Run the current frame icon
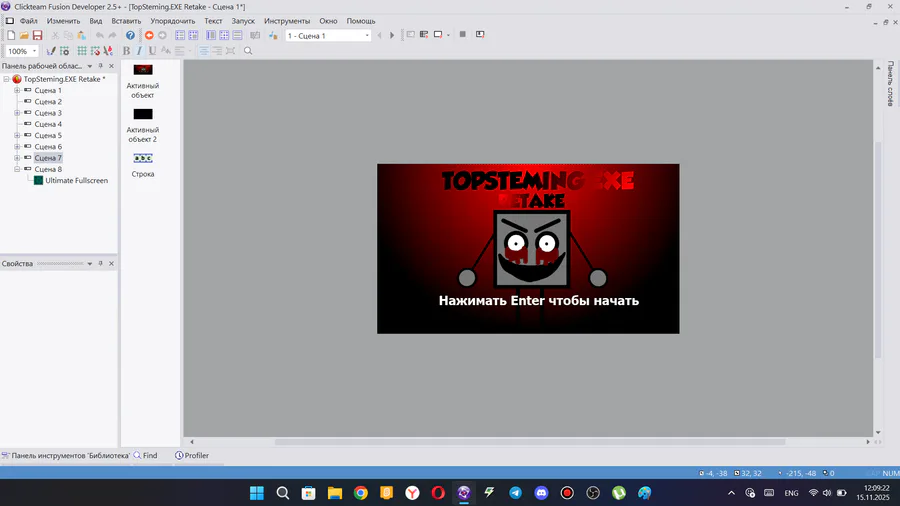Viewport: 900px width, 506px height. pos(438,35)
